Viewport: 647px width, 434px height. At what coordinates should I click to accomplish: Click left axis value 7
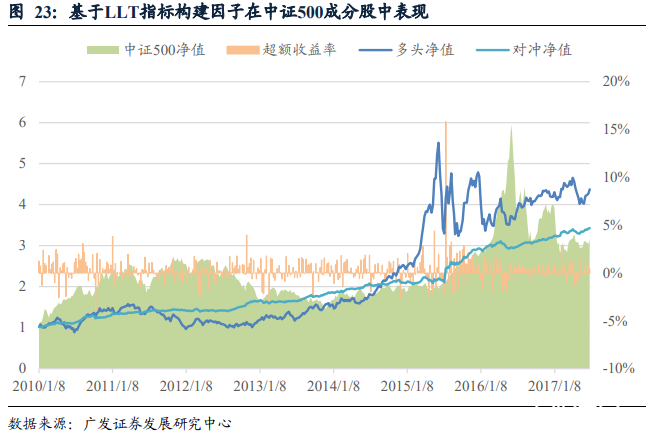[x=22, y=81]
